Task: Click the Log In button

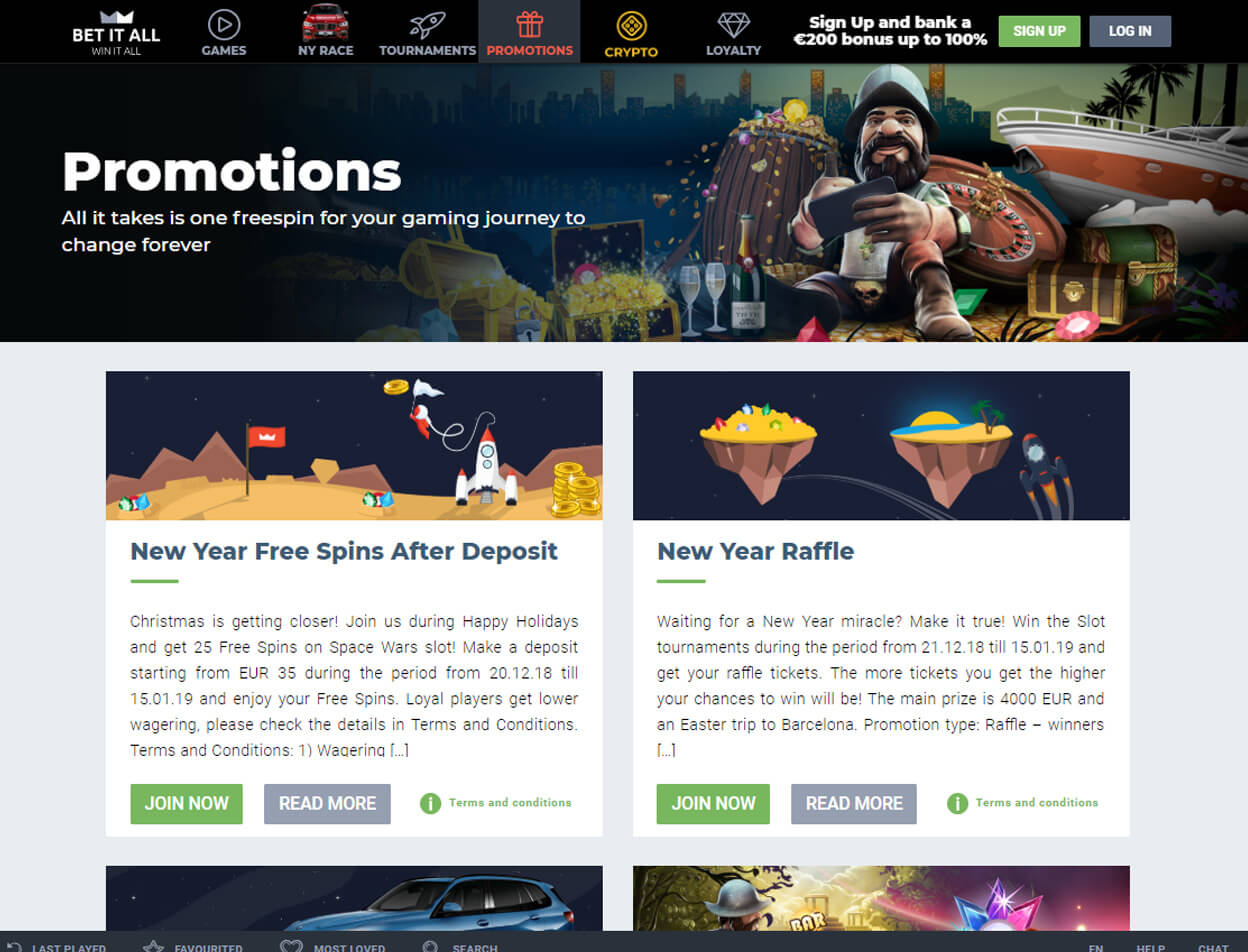Action: [x=1130, y=31]
